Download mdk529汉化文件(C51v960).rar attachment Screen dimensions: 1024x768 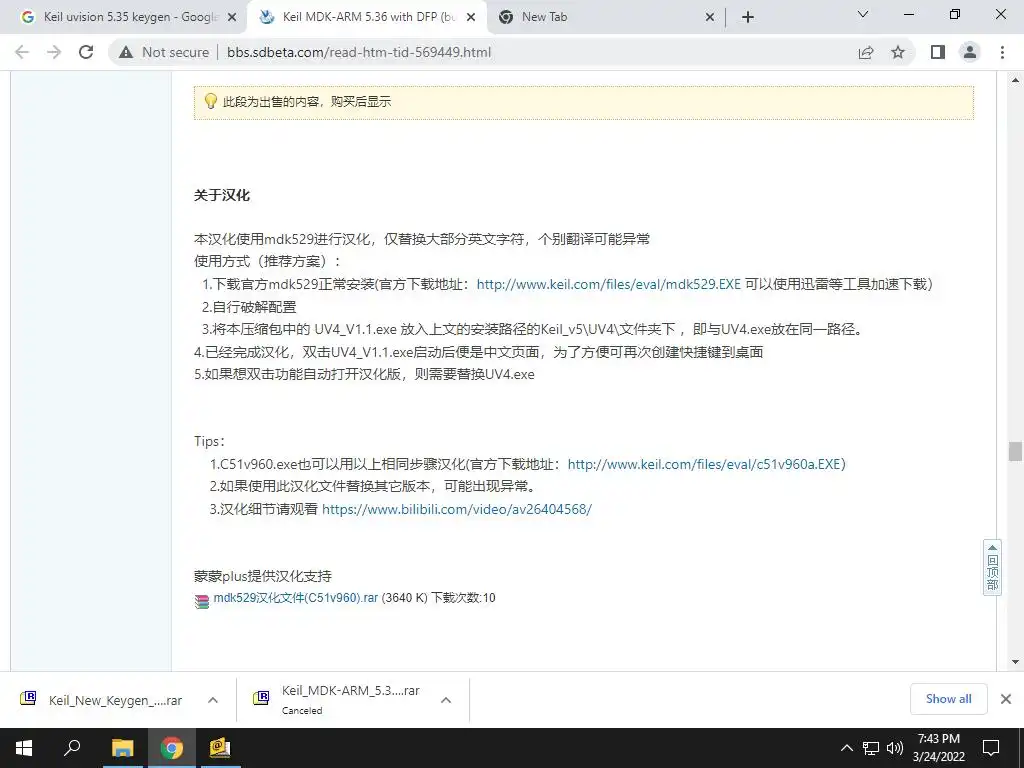pos(296,598)
